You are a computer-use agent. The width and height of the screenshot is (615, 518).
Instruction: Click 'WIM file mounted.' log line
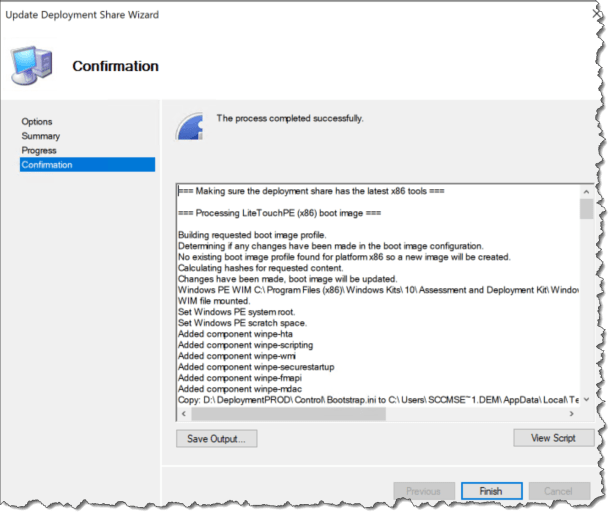(214, 301)
